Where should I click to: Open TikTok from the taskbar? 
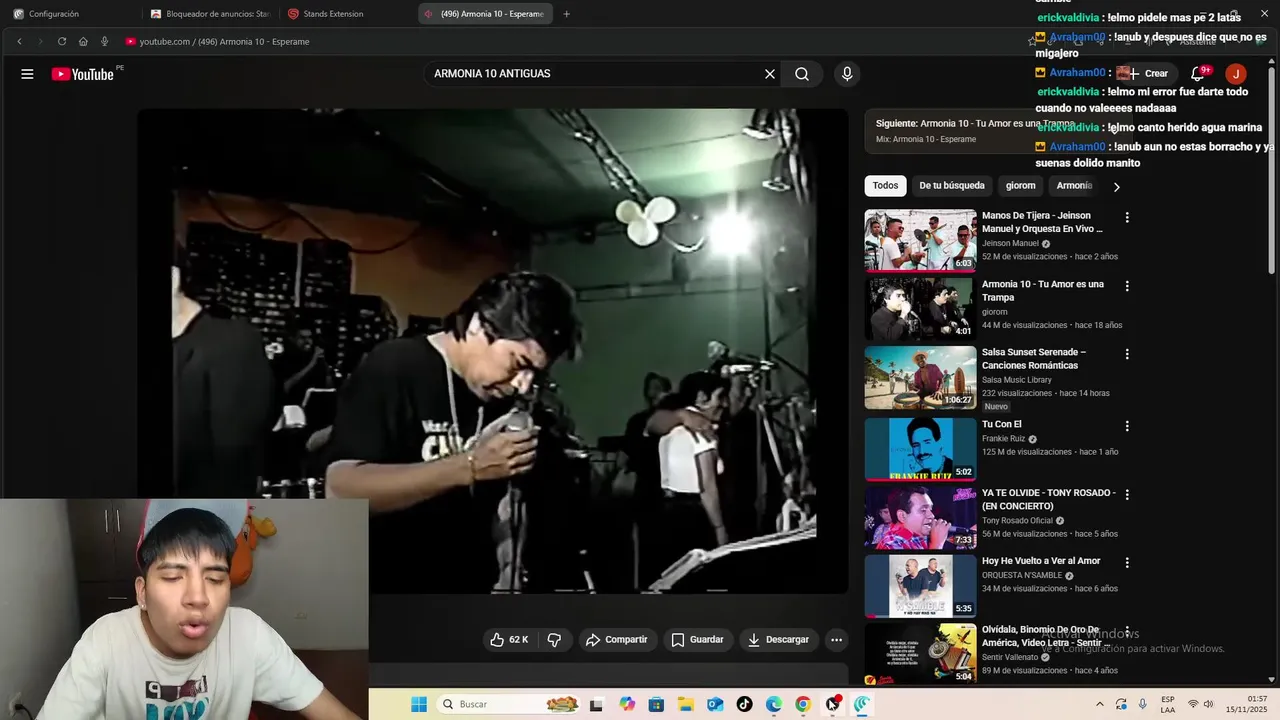[x=744, y=704]
